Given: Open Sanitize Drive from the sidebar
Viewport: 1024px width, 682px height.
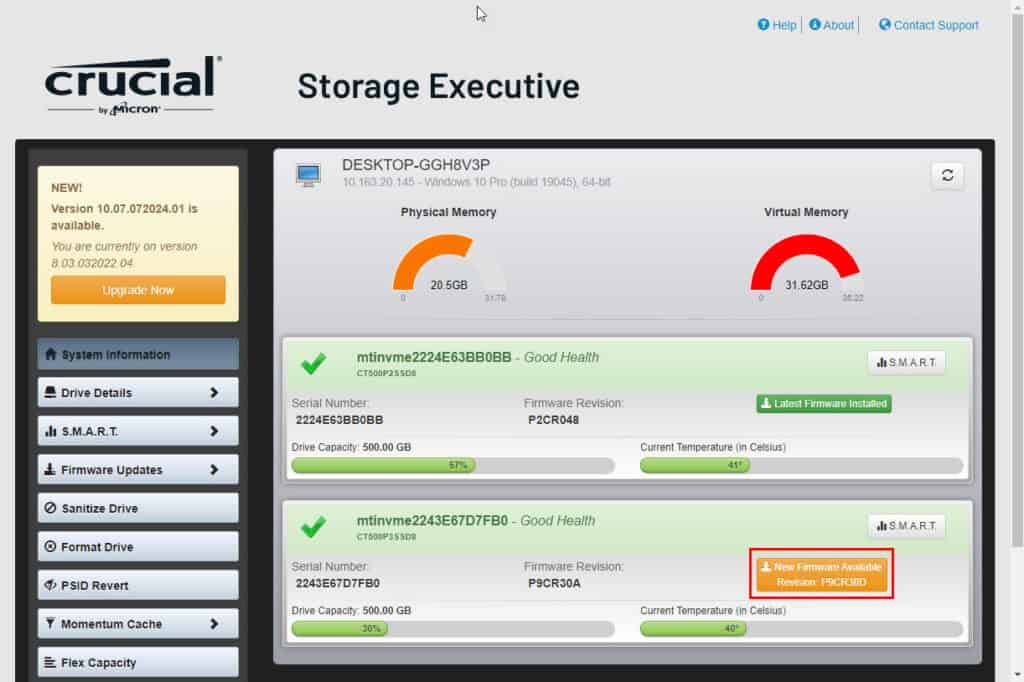Looking at the screenshot, I should [x=138, y=508].
